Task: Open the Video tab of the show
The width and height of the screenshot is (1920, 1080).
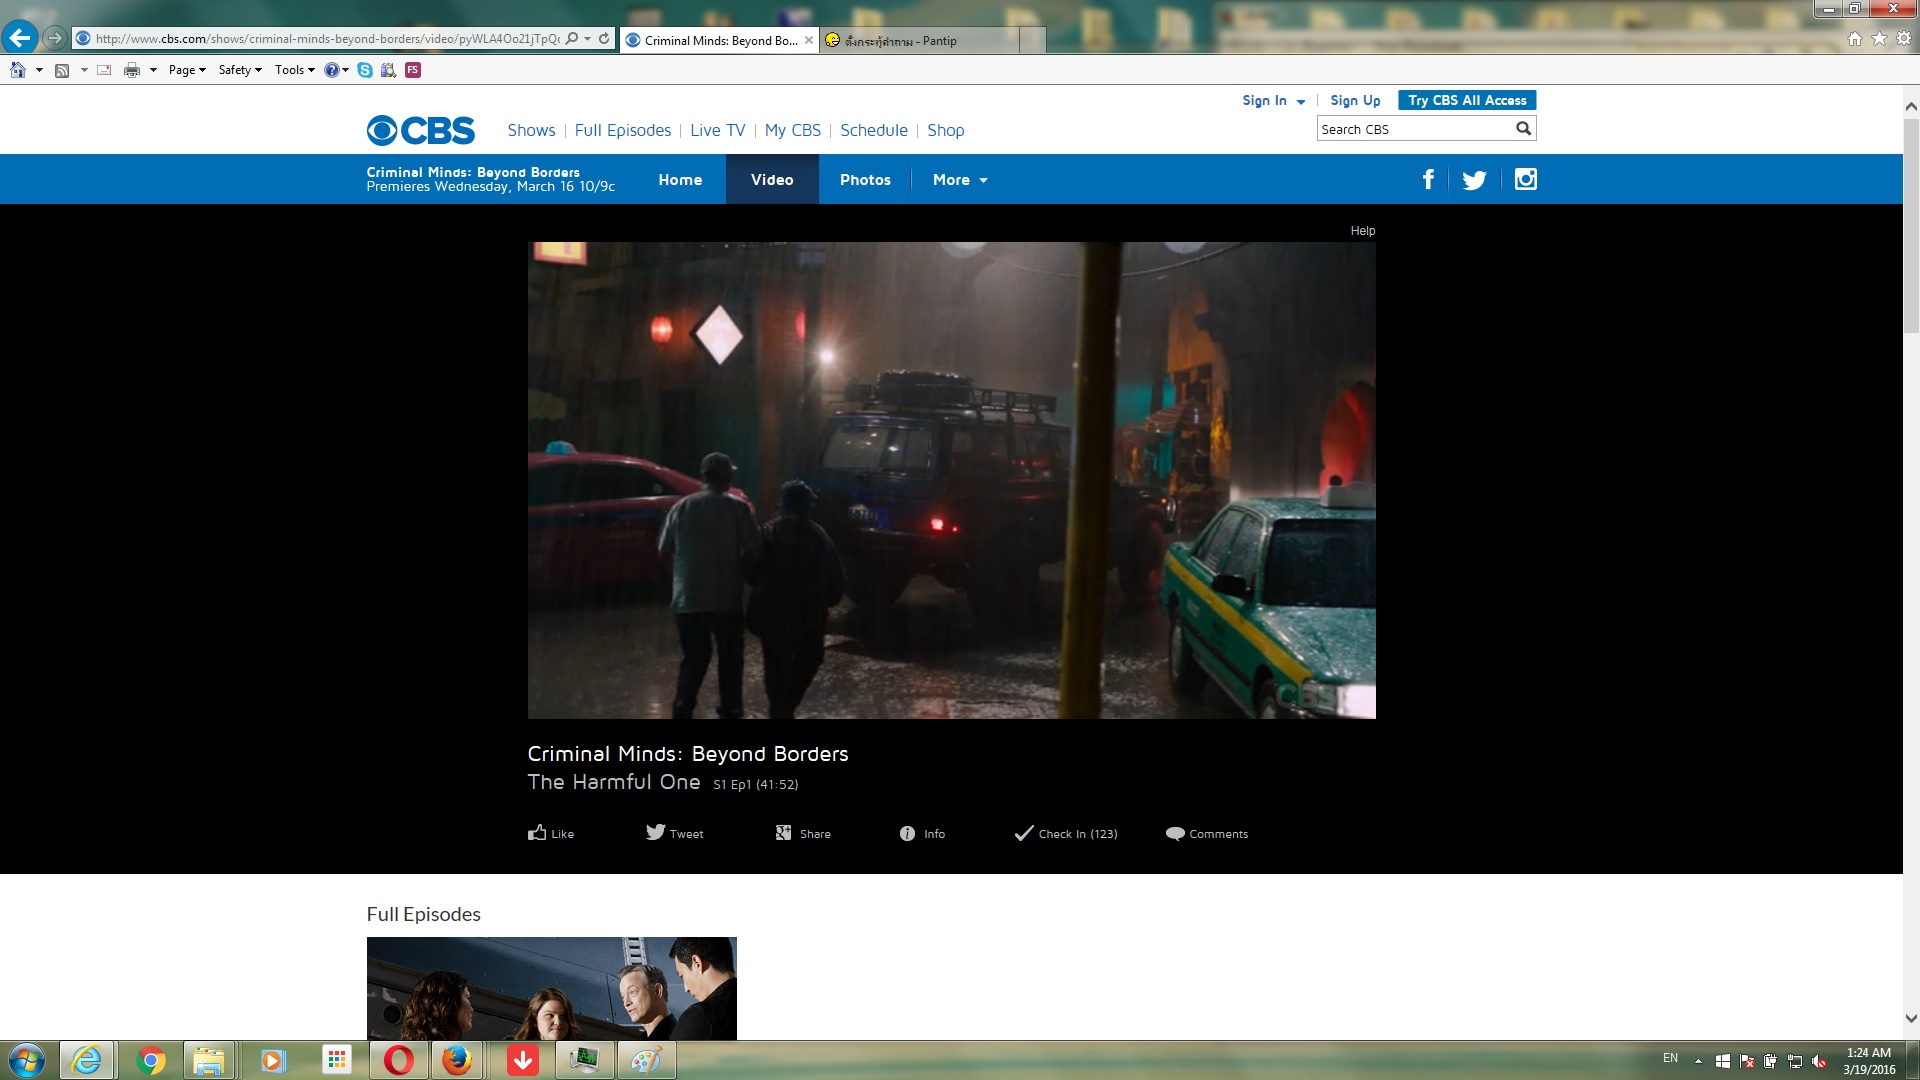Action: [772, 180]
